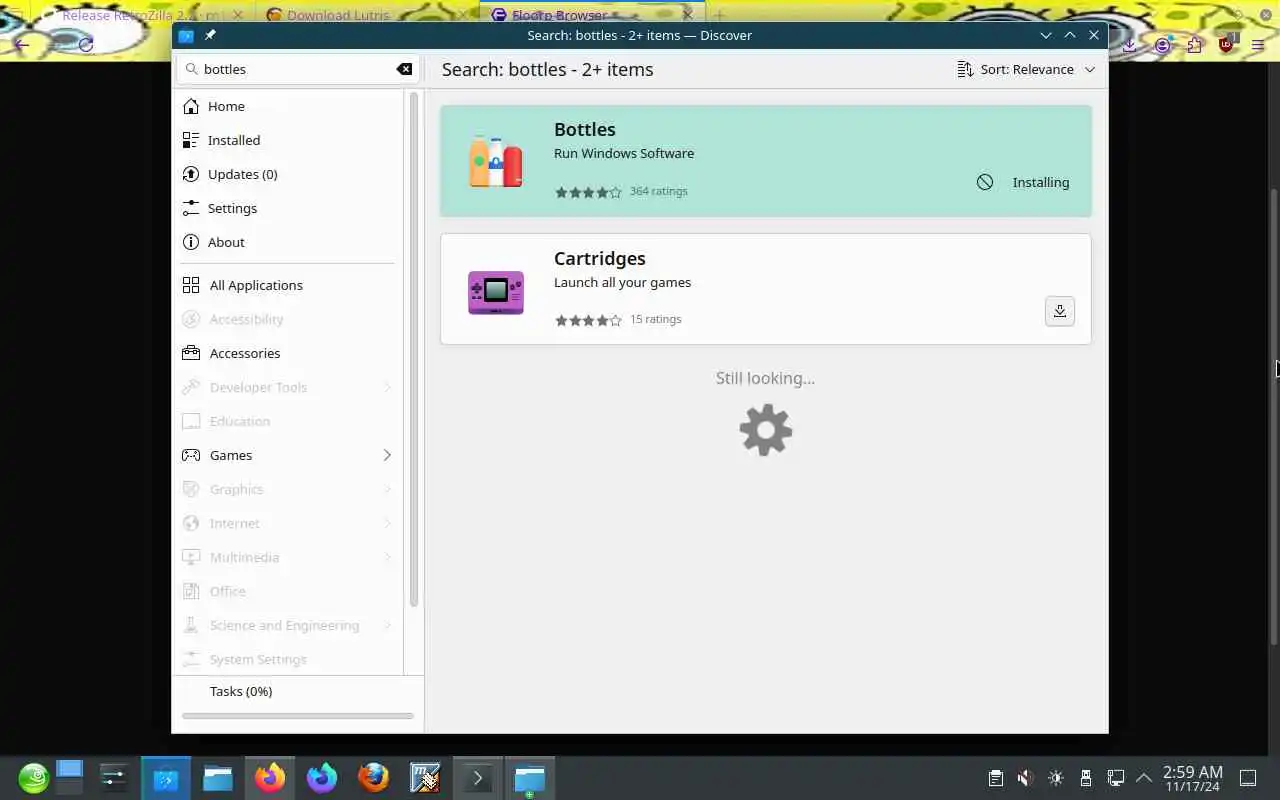
Task: Expand the Graphics category arrow
Action: [387, 489]
